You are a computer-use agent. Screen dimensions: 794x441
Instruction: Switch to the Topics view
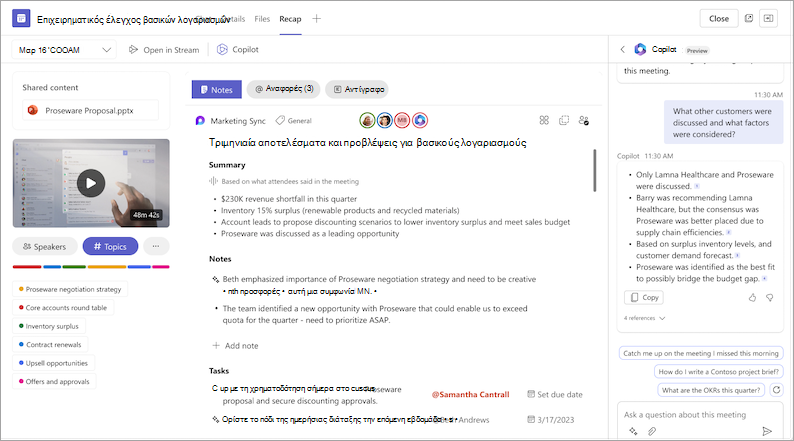point(110,247)
